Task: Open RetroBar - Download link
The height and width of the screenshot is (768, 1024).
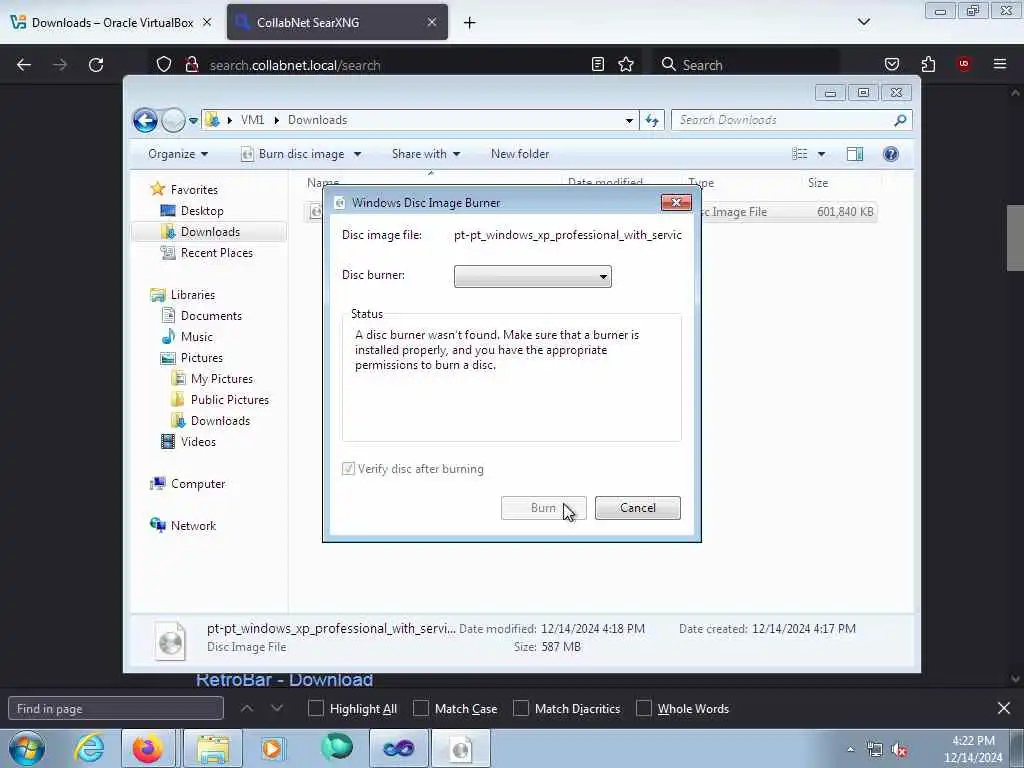Action: (x=284, y=680)
